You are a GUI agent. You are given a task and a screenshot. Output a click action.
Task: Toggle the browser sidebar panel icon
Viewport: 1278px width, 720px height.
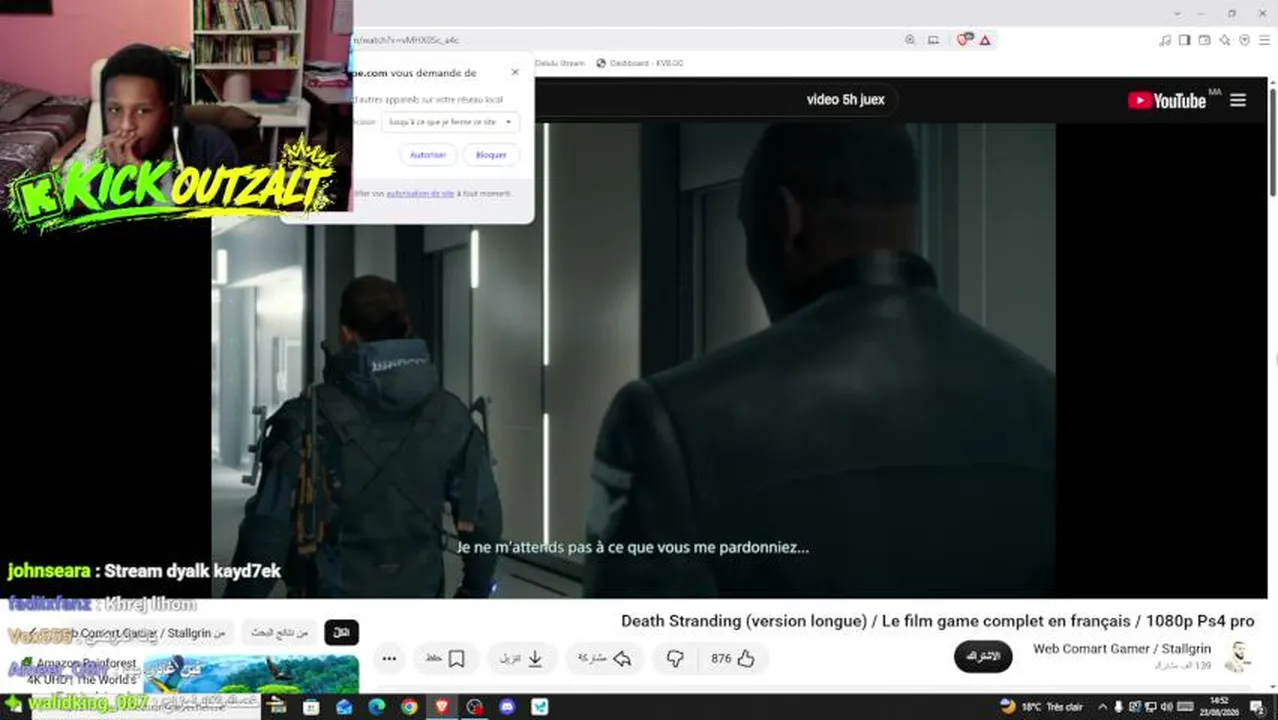pyautogui.click(x=1184, y=40)
